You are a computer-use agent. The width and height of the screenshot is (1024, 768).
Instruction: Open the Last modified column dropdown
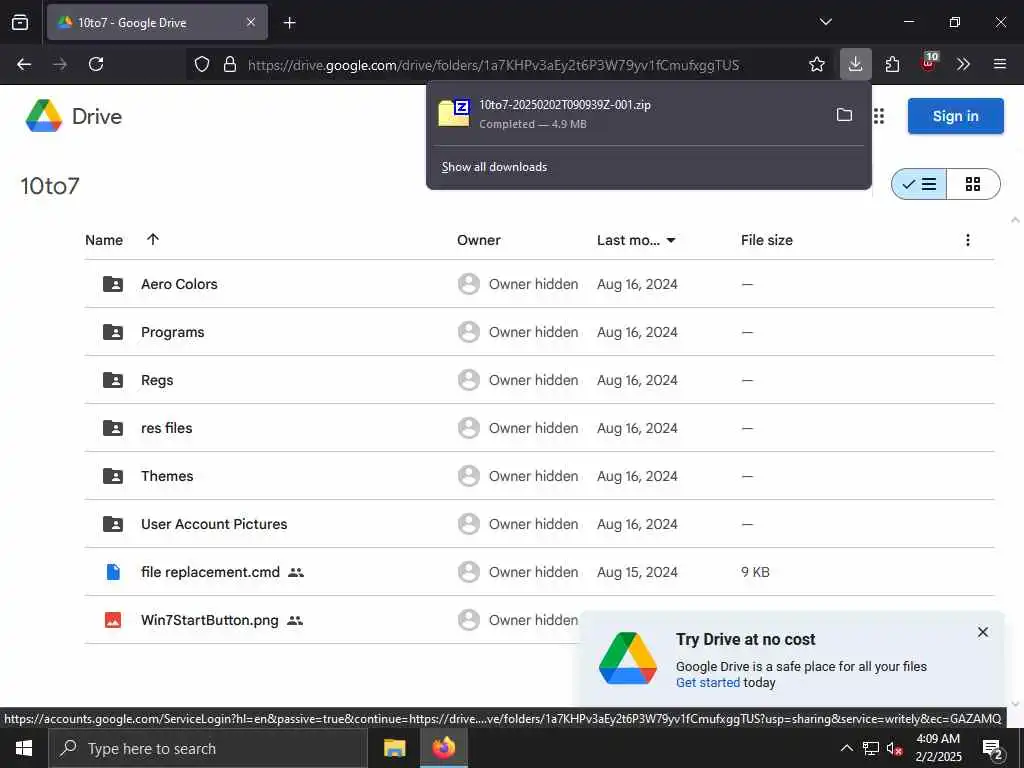(671, 240)
